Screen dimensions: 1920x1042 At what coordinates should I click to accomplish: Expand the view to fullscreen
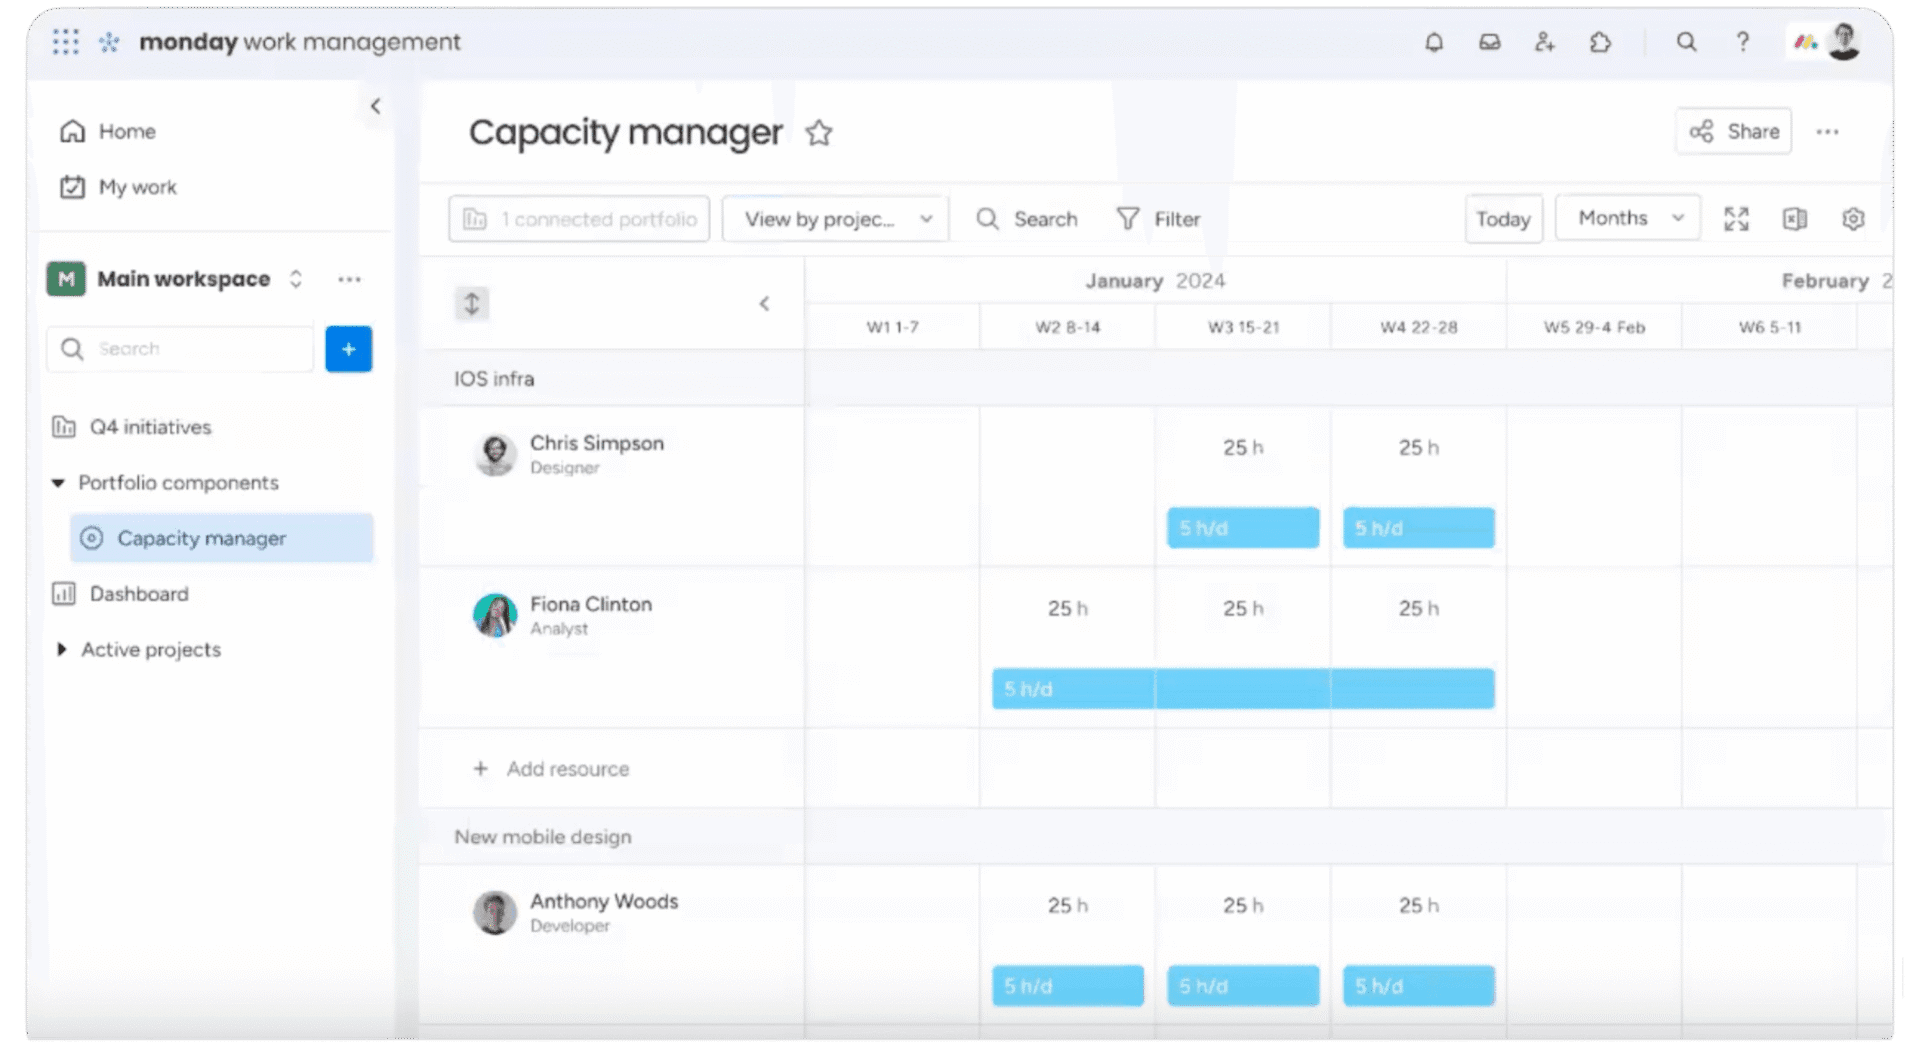pyautogui.click(x=1736, y=218)
